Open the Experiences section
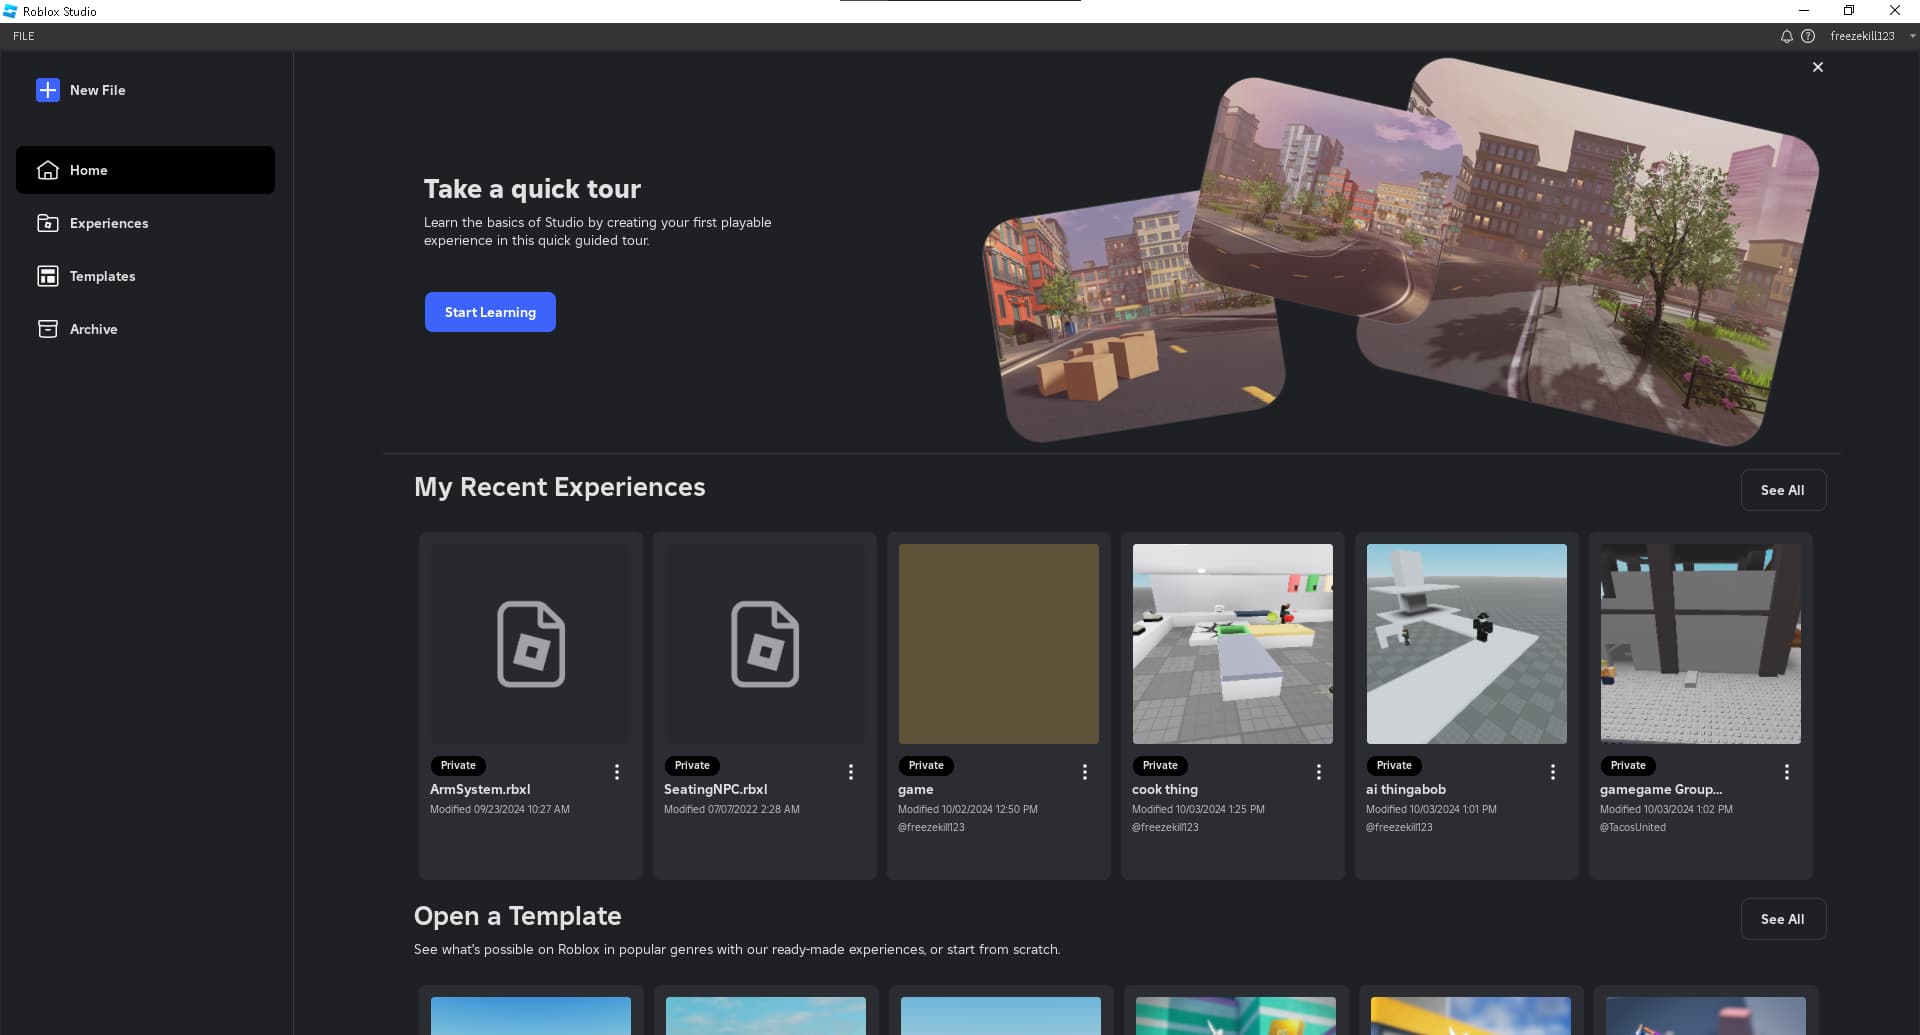 [109, 223]
